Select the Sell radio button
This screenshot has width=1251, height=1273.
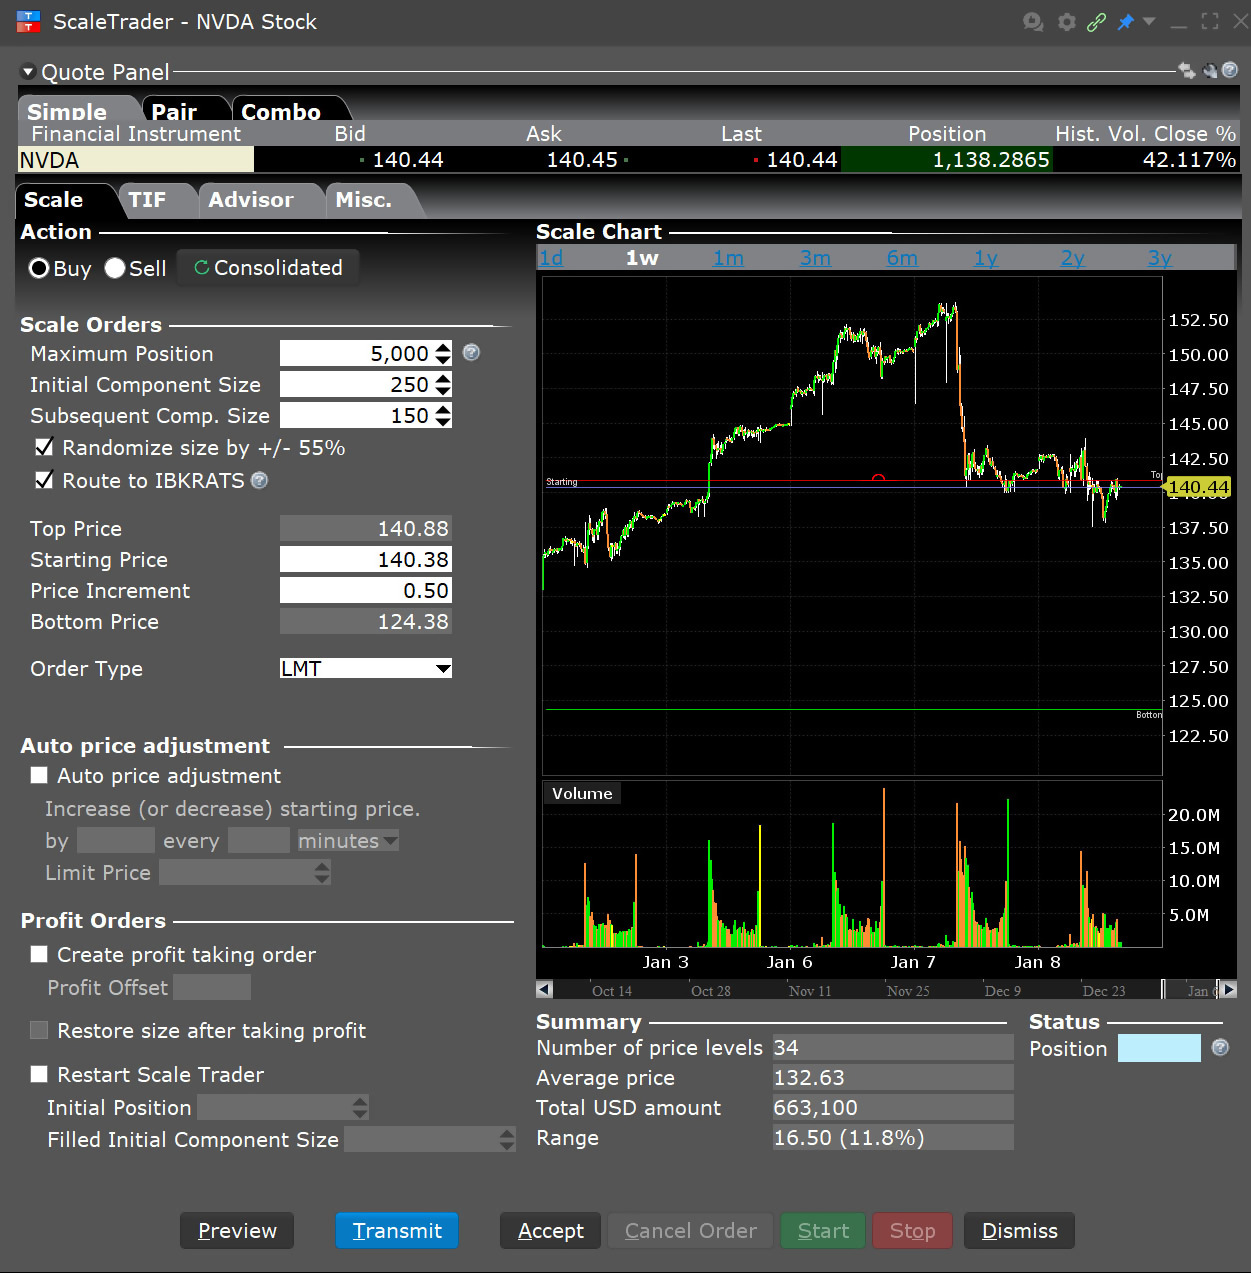pyautogui.click(x=113, y=268)
